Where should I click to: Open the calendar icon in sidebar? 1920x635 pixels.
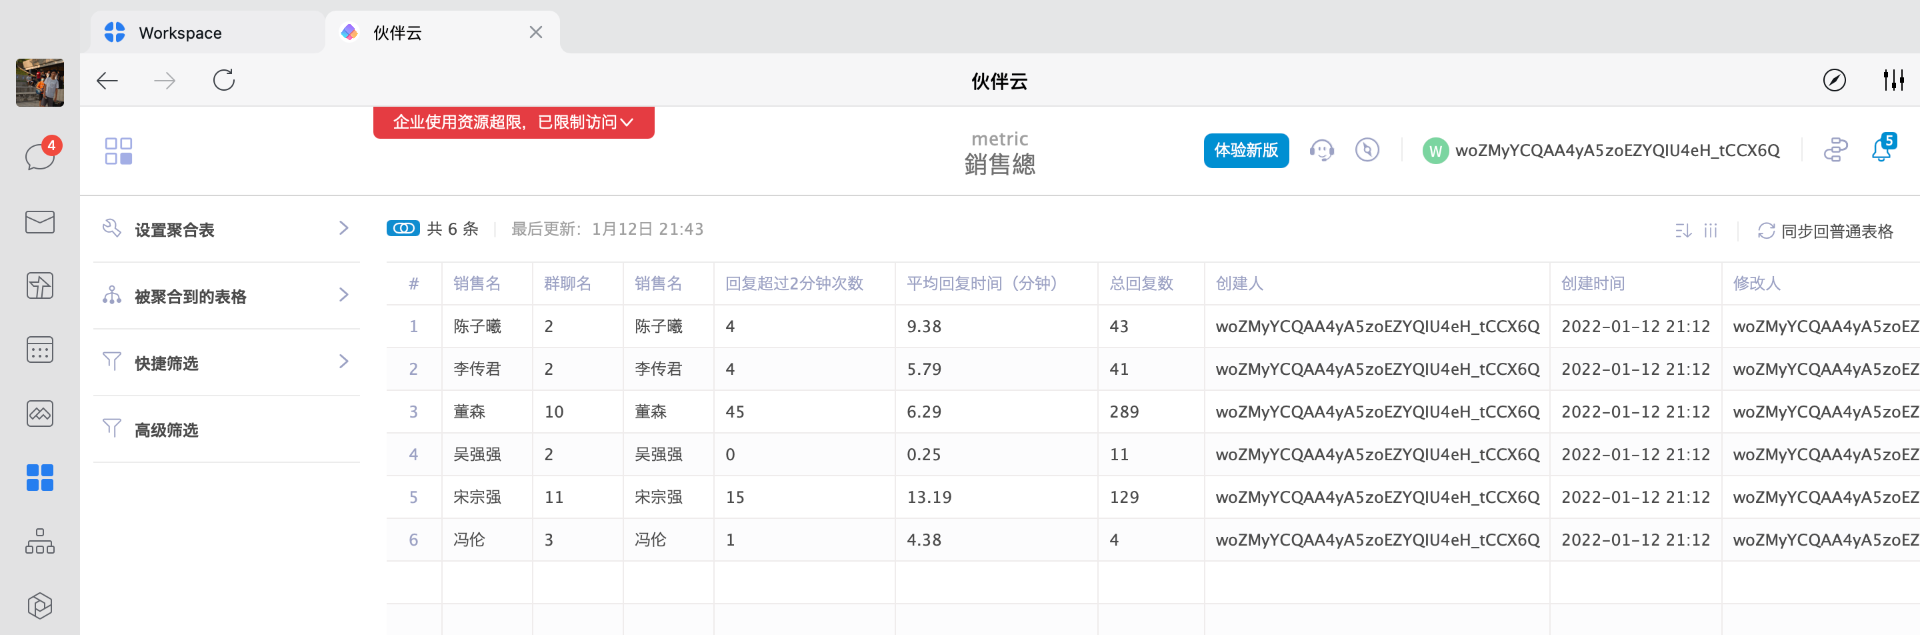40,350
